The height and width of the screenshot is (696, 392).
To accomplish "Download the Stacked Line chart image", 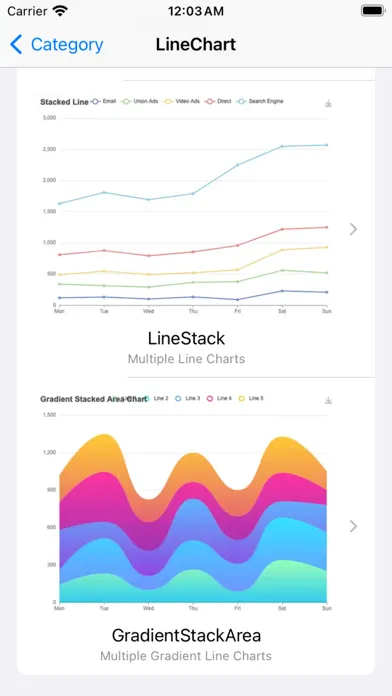I will click(328, 103).
